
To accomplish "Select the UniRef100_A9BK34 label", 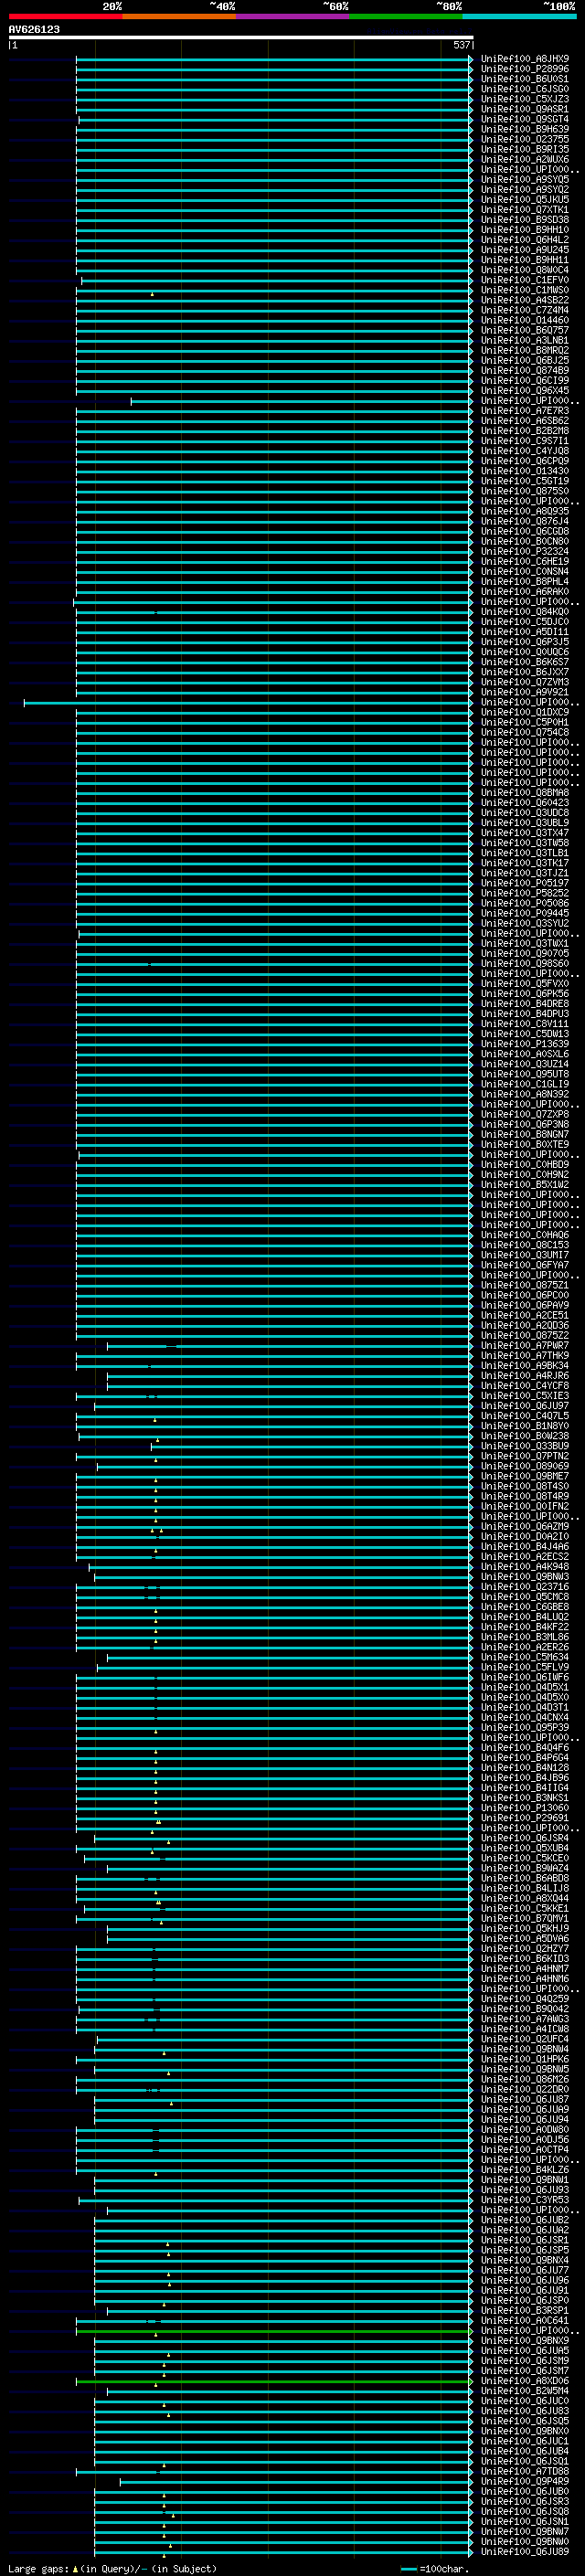I will click(525, 1366).
